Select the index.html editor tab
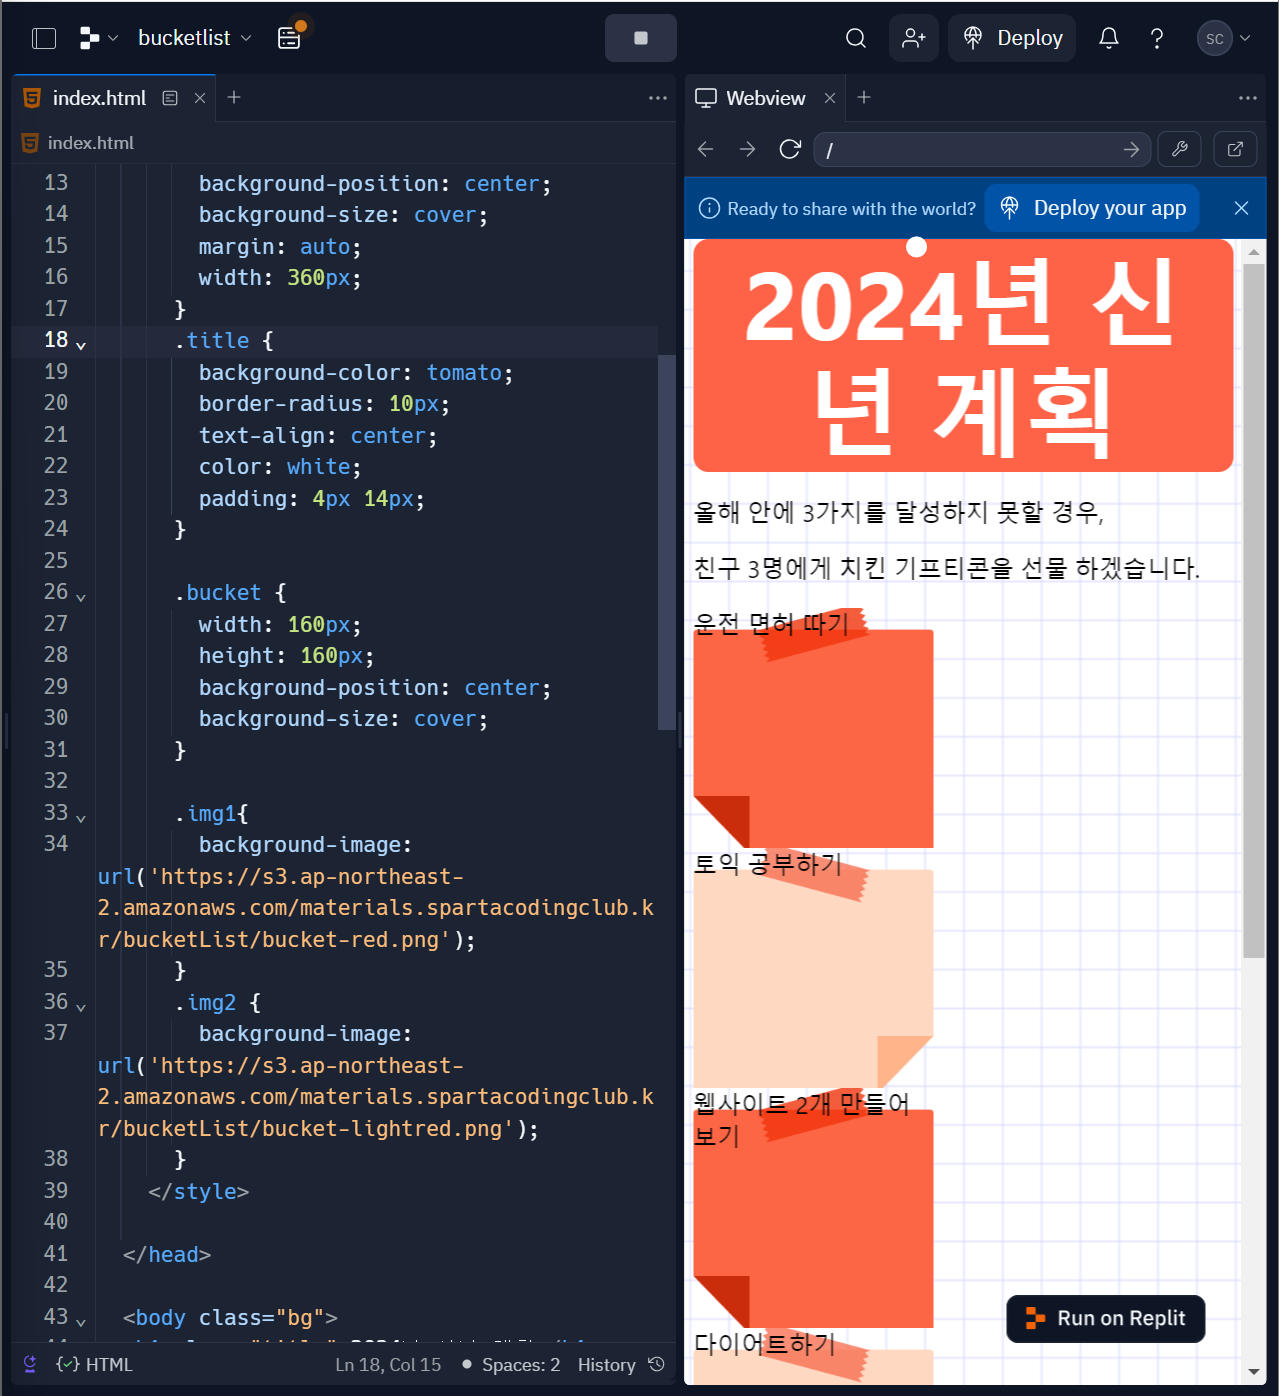1279x1396 pixels. [99, 98]
